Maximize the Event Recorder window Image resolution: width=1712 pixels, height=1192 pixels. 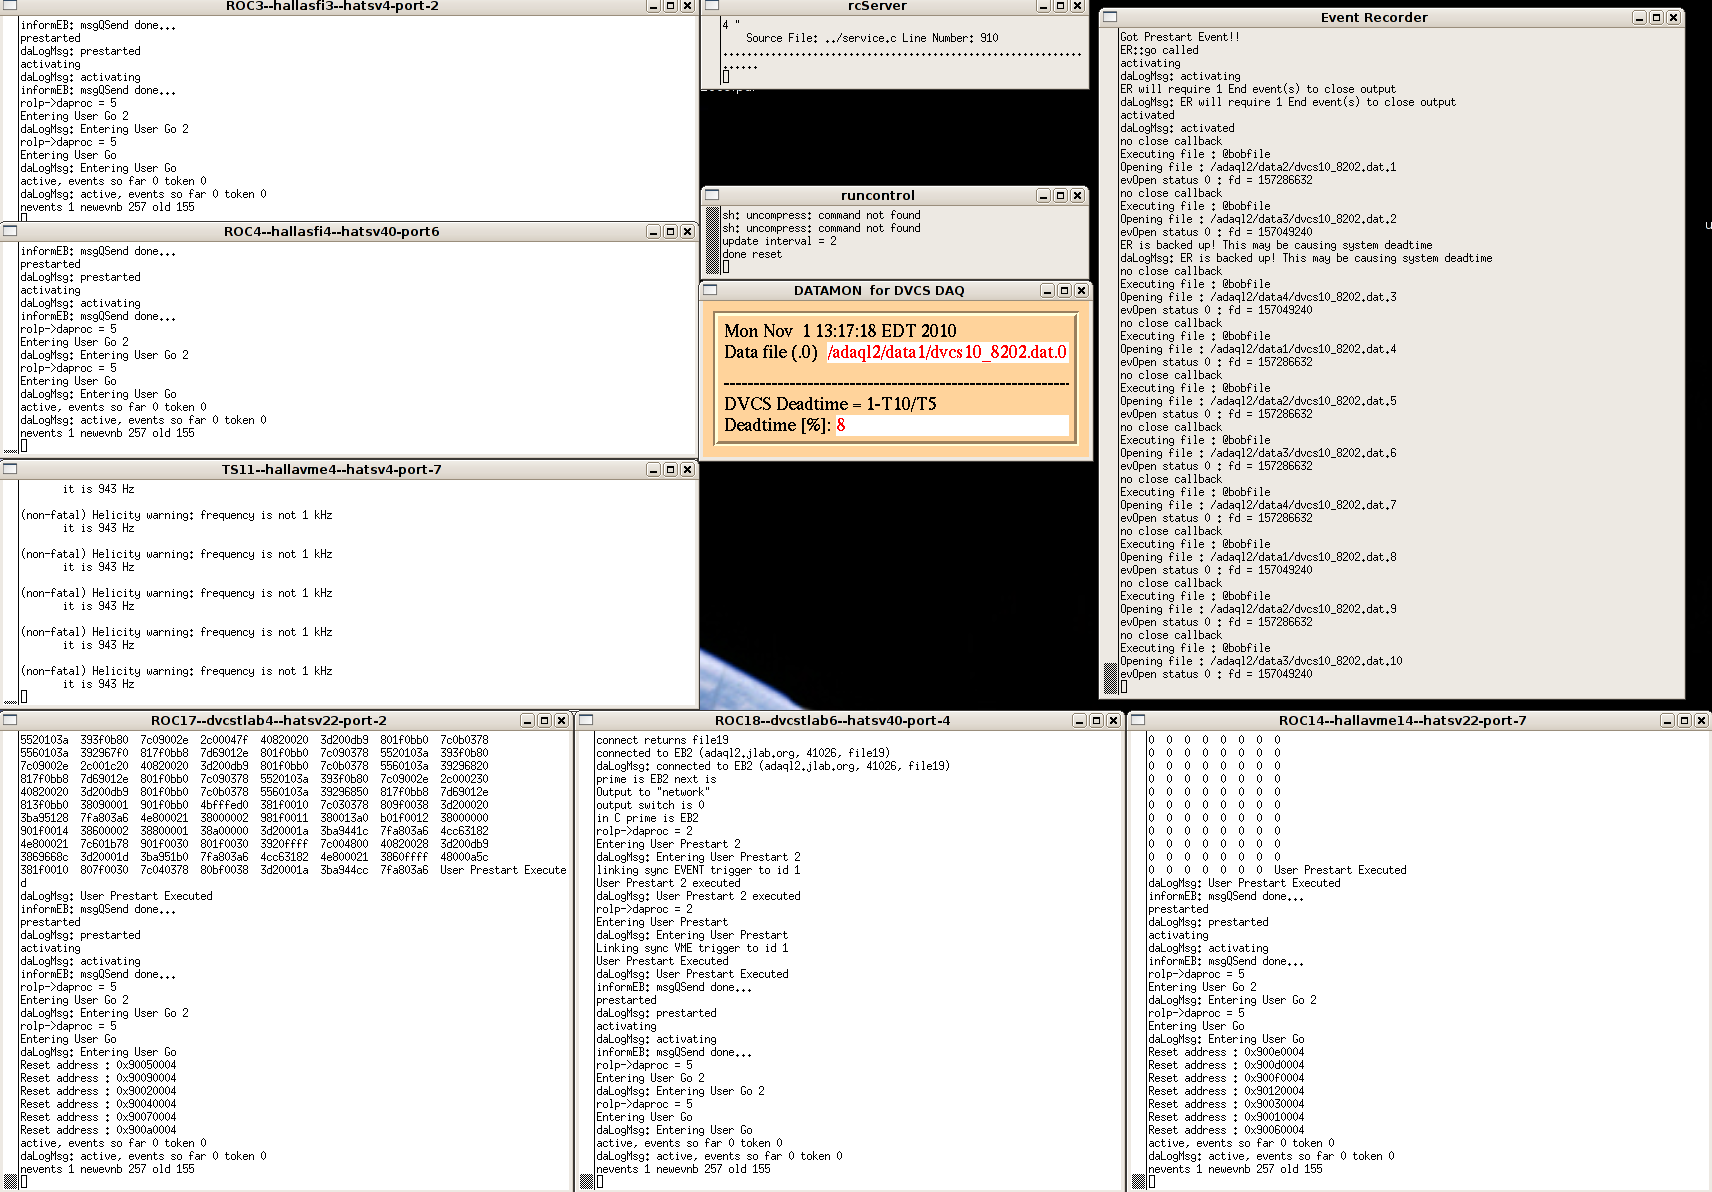(1656, 17)
